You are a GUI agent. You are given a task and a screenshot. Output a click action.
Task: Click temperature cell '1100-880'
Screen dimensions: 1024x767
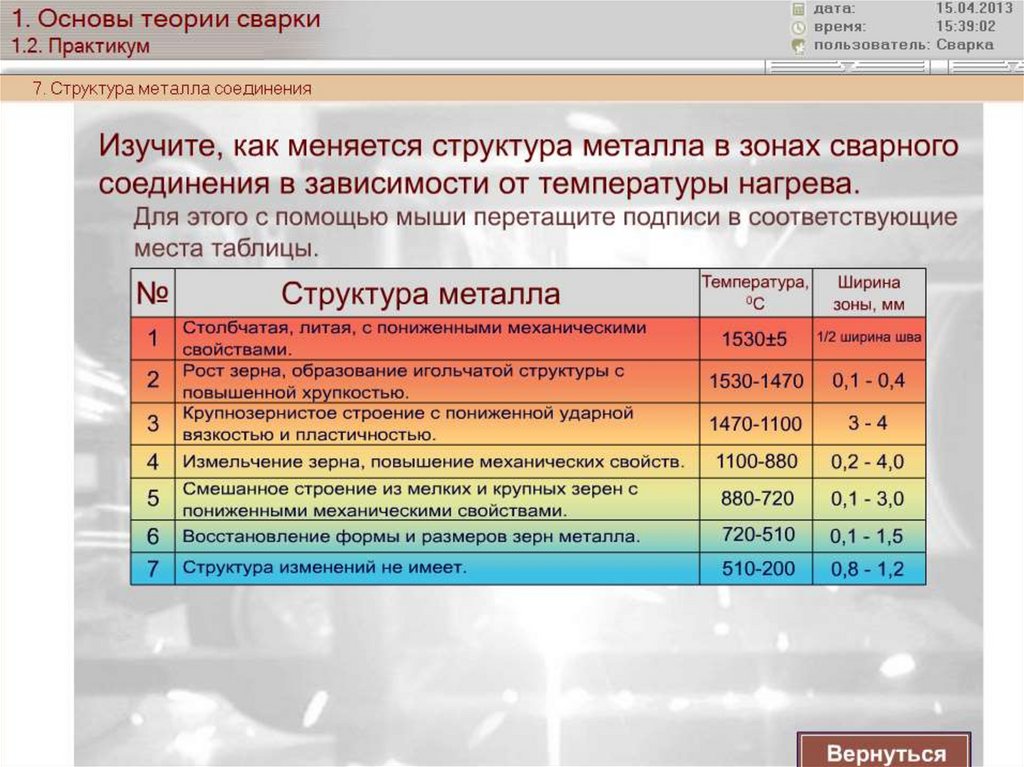click(x=756, y=461)
